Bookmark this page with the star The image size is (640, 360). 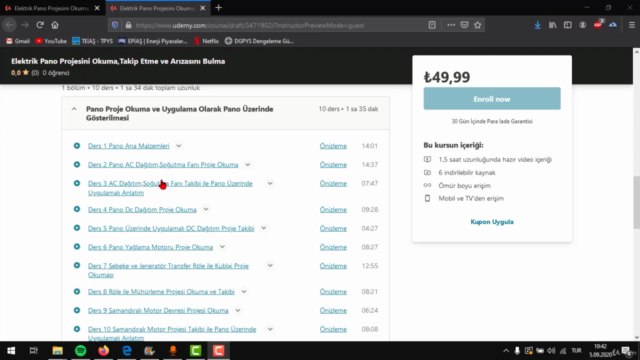tap(478, 25)
